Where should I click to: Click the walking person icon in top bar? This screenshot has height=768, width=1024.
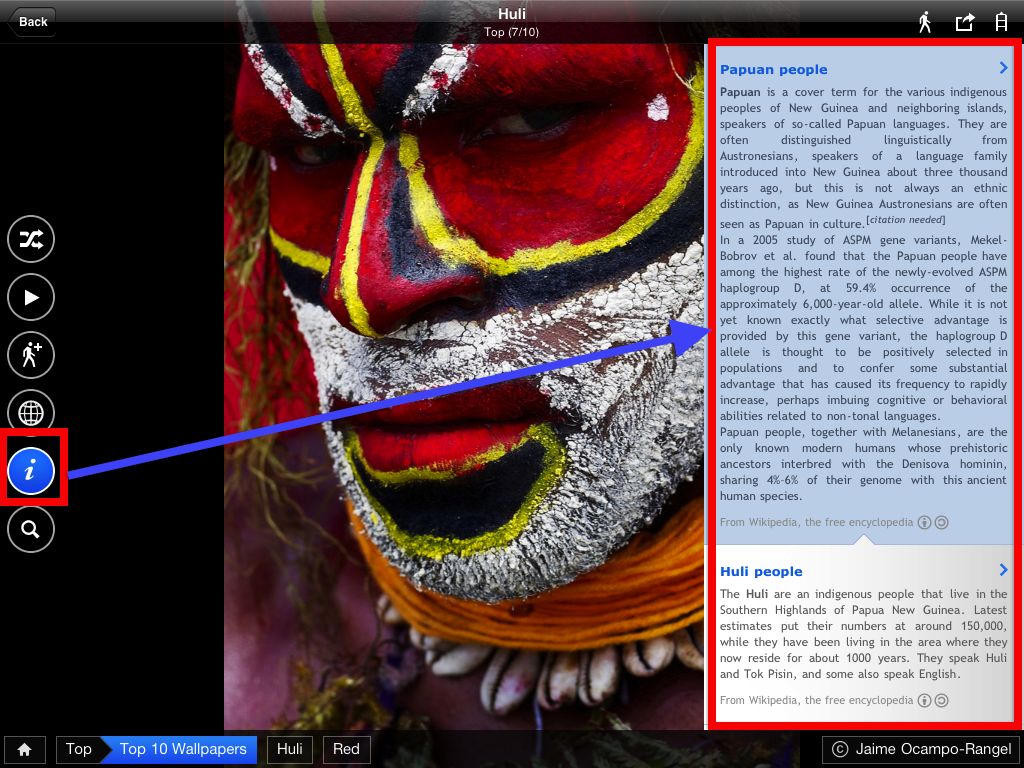[925, 22]
